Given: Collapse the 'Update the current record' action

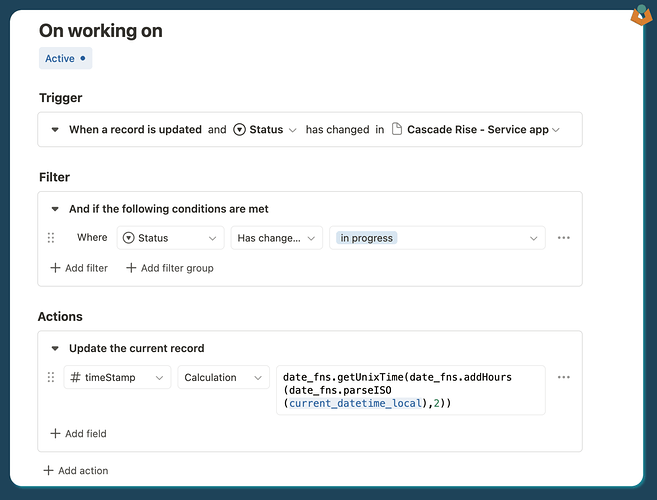Looking at the screenshot, I should (x=55, y=348).
